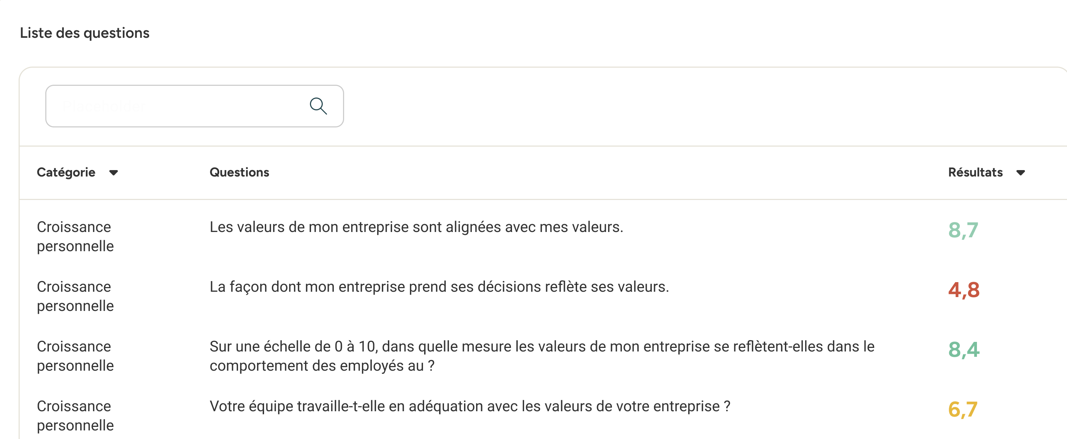1067x439 pixels.
Task: Open the 'Sur une échelle de 0 à 10' question
Action: click(x=542, y=356)
